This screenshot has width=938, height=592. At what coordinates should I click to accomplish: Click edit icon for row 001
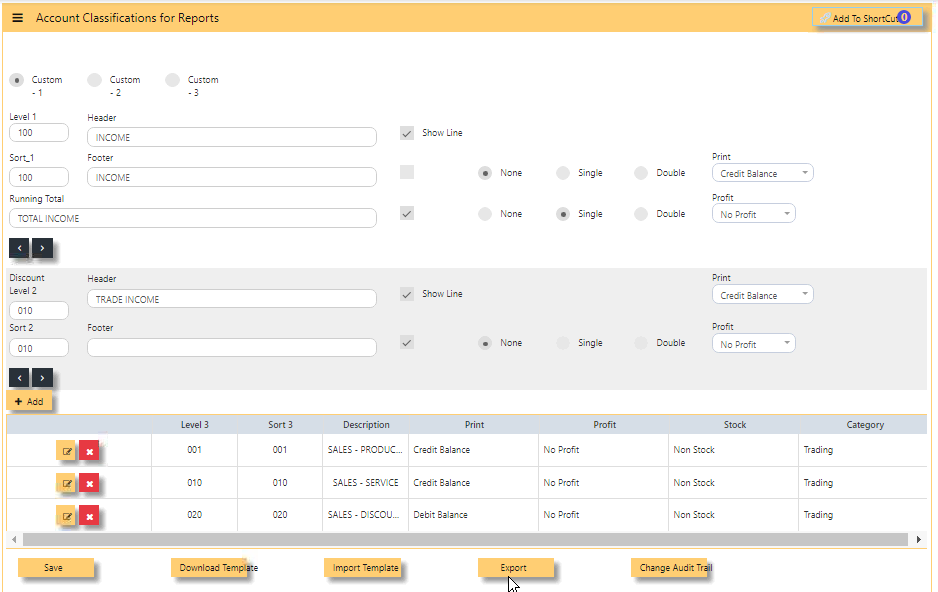tap(66, 451)
